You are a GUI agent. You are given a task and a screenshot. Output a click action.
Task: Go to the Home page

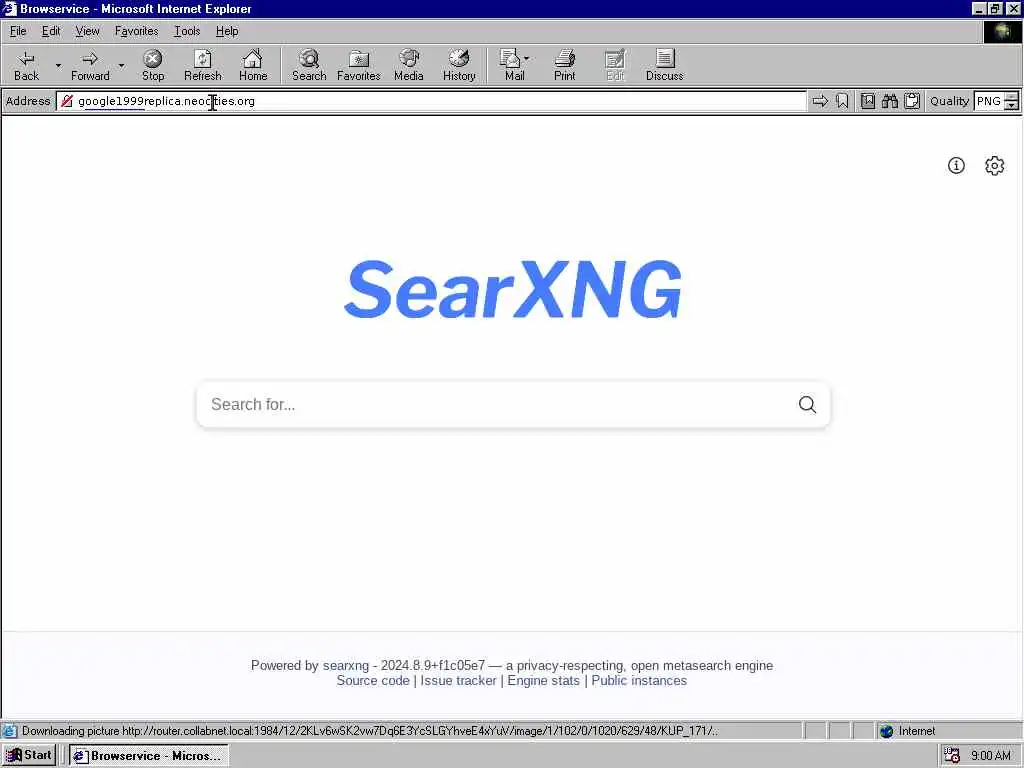pyautogui.click(x=253, y=65)
